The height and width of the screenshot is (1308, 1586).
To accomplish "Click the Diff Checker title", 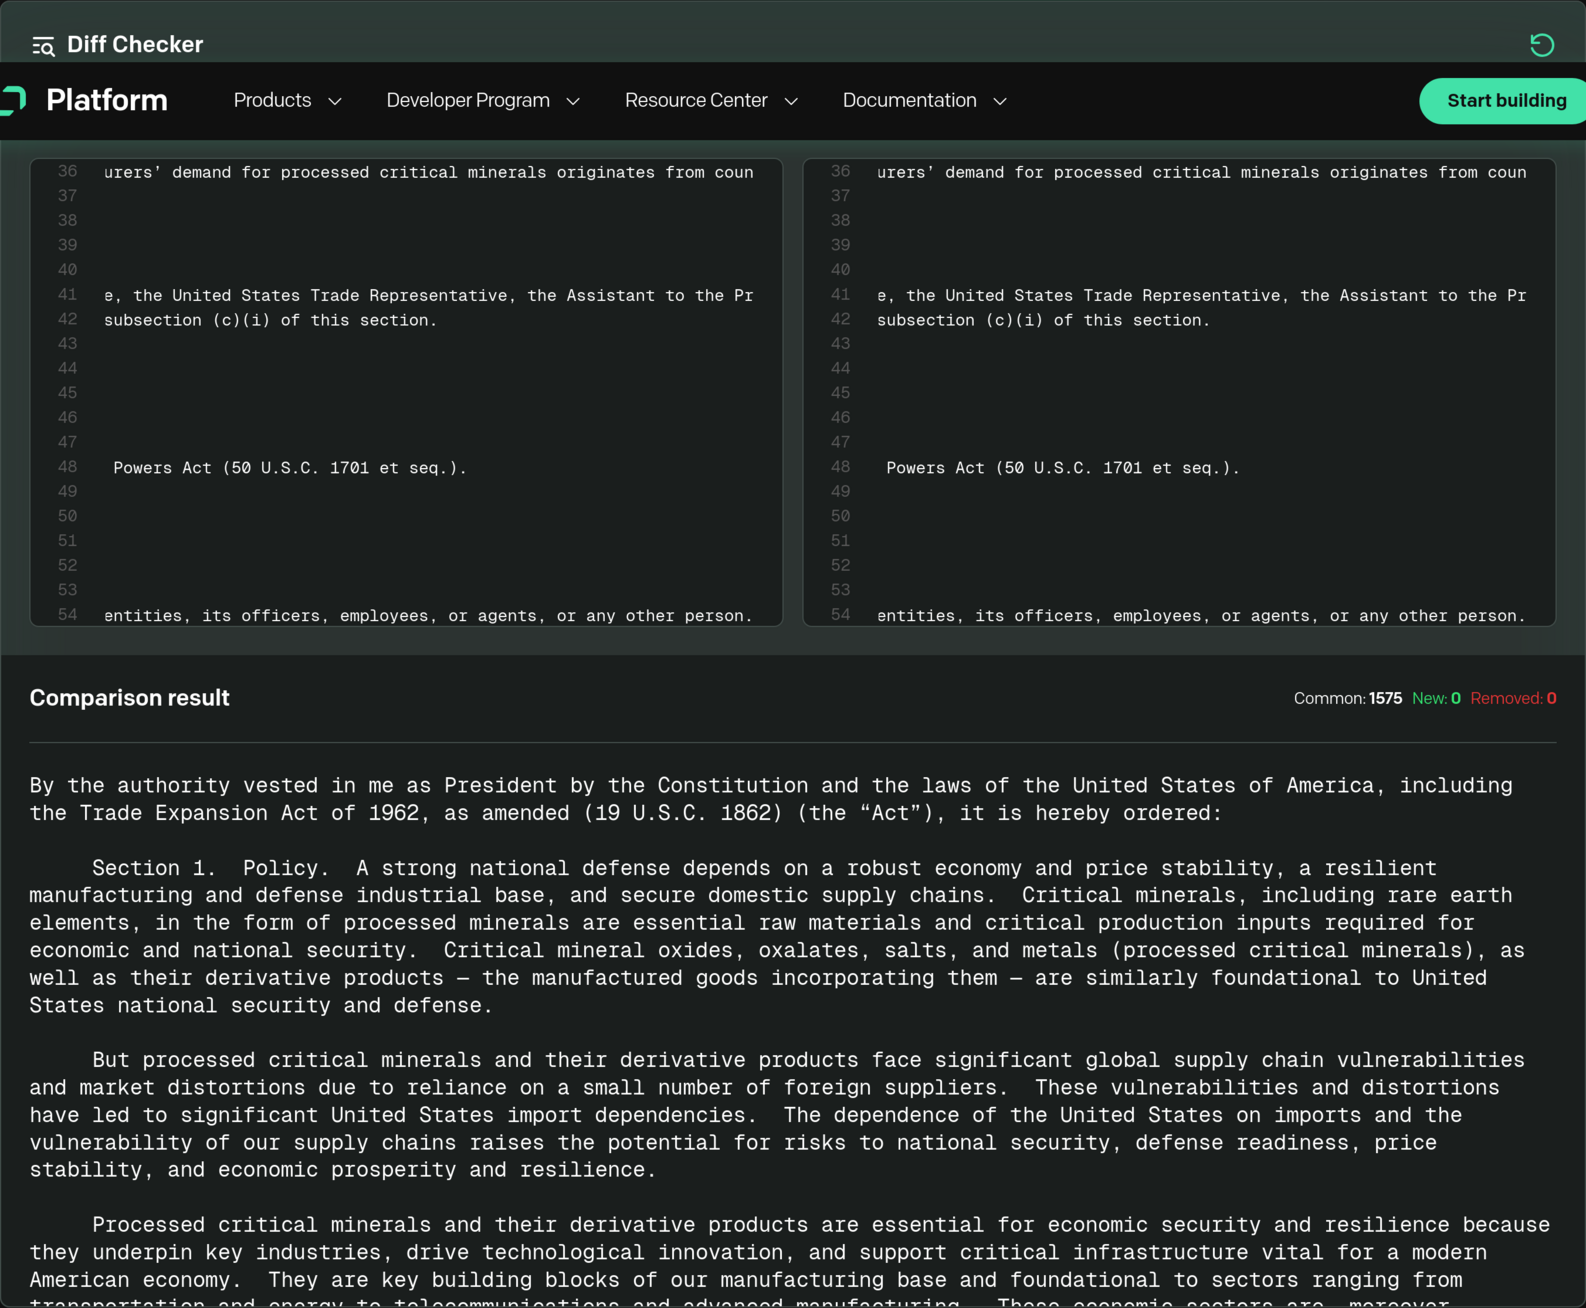I will (x=135, y=45).
